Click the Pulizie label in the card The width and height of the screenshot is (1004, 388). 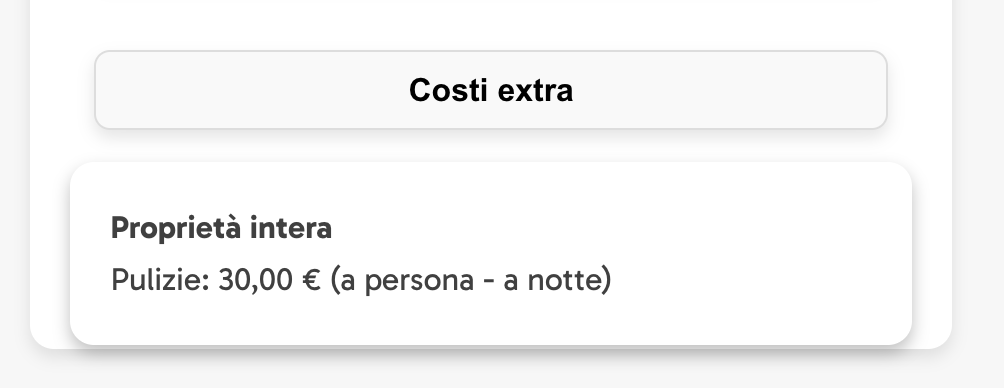157,280
